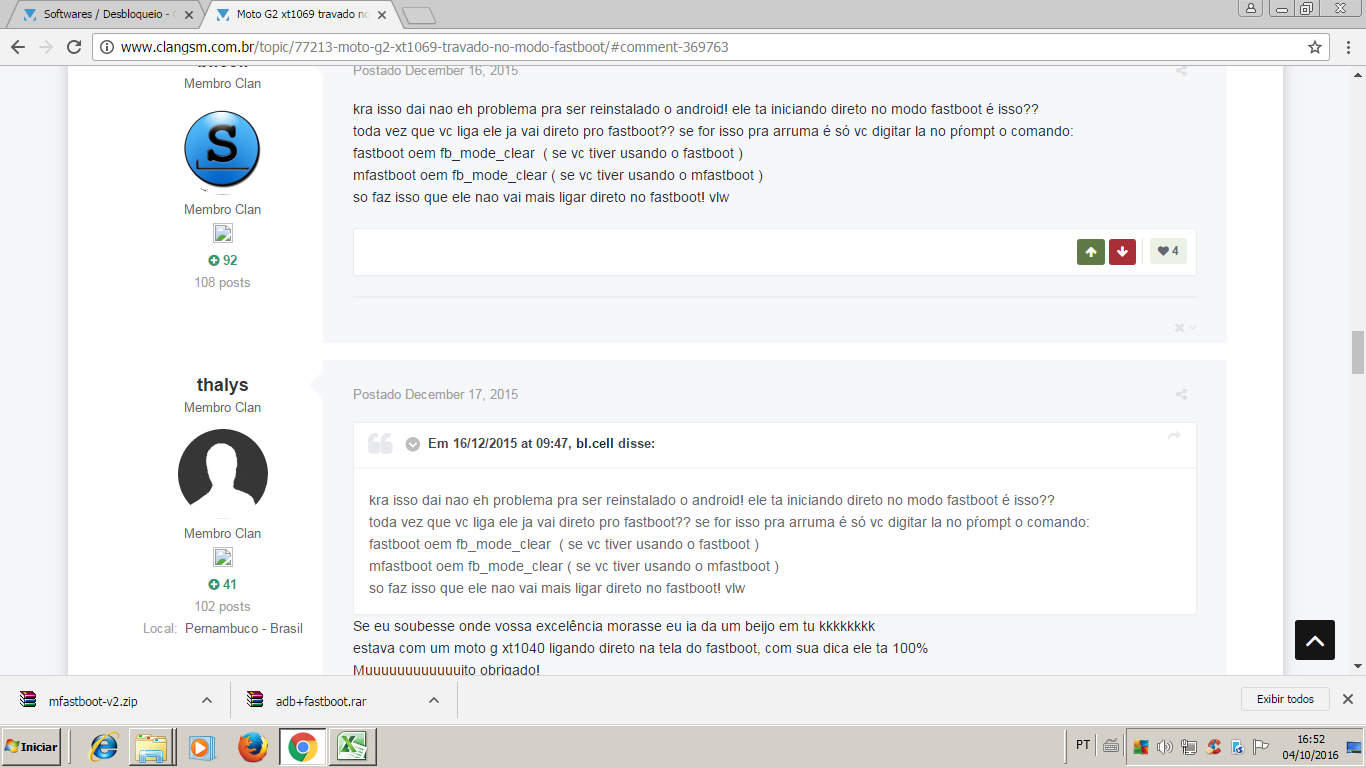The image size is (1366, 768).
Task: Open the Iniciar start menu
Action: coord(32,746)
